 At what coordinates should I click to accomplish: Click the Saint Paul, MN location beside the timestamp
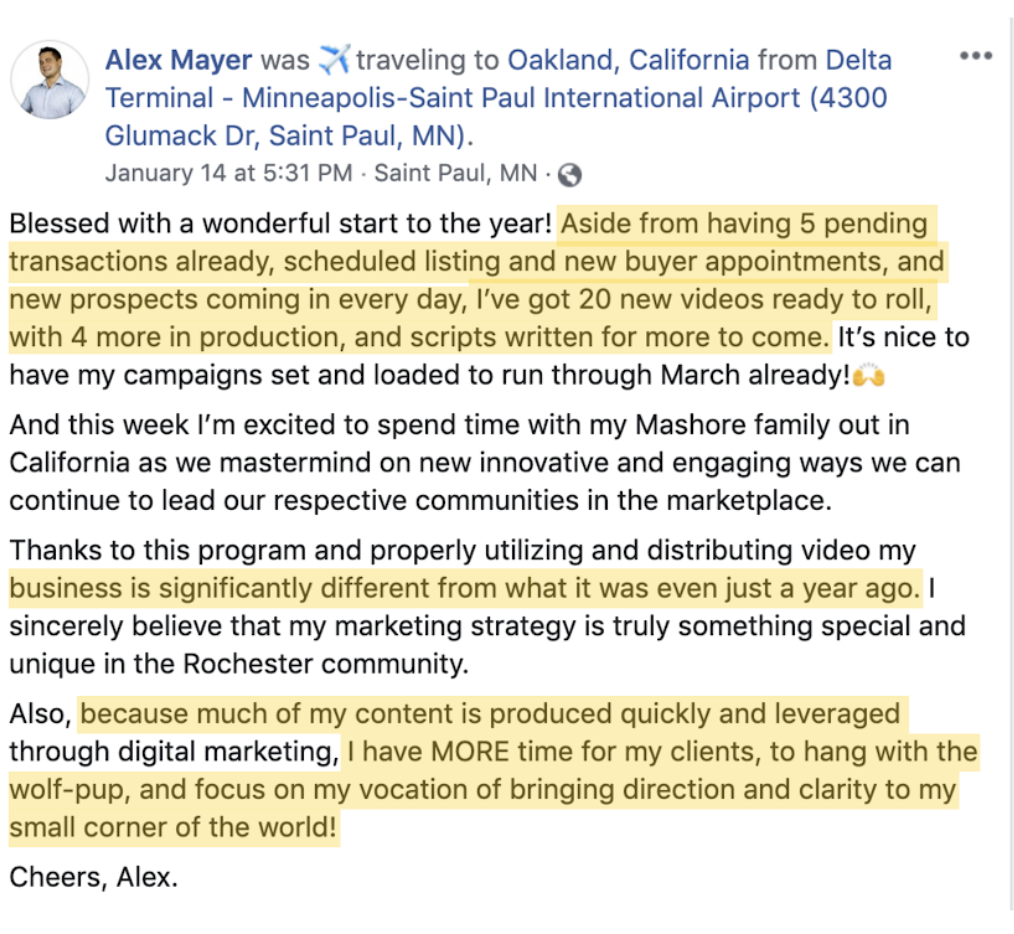455,173
